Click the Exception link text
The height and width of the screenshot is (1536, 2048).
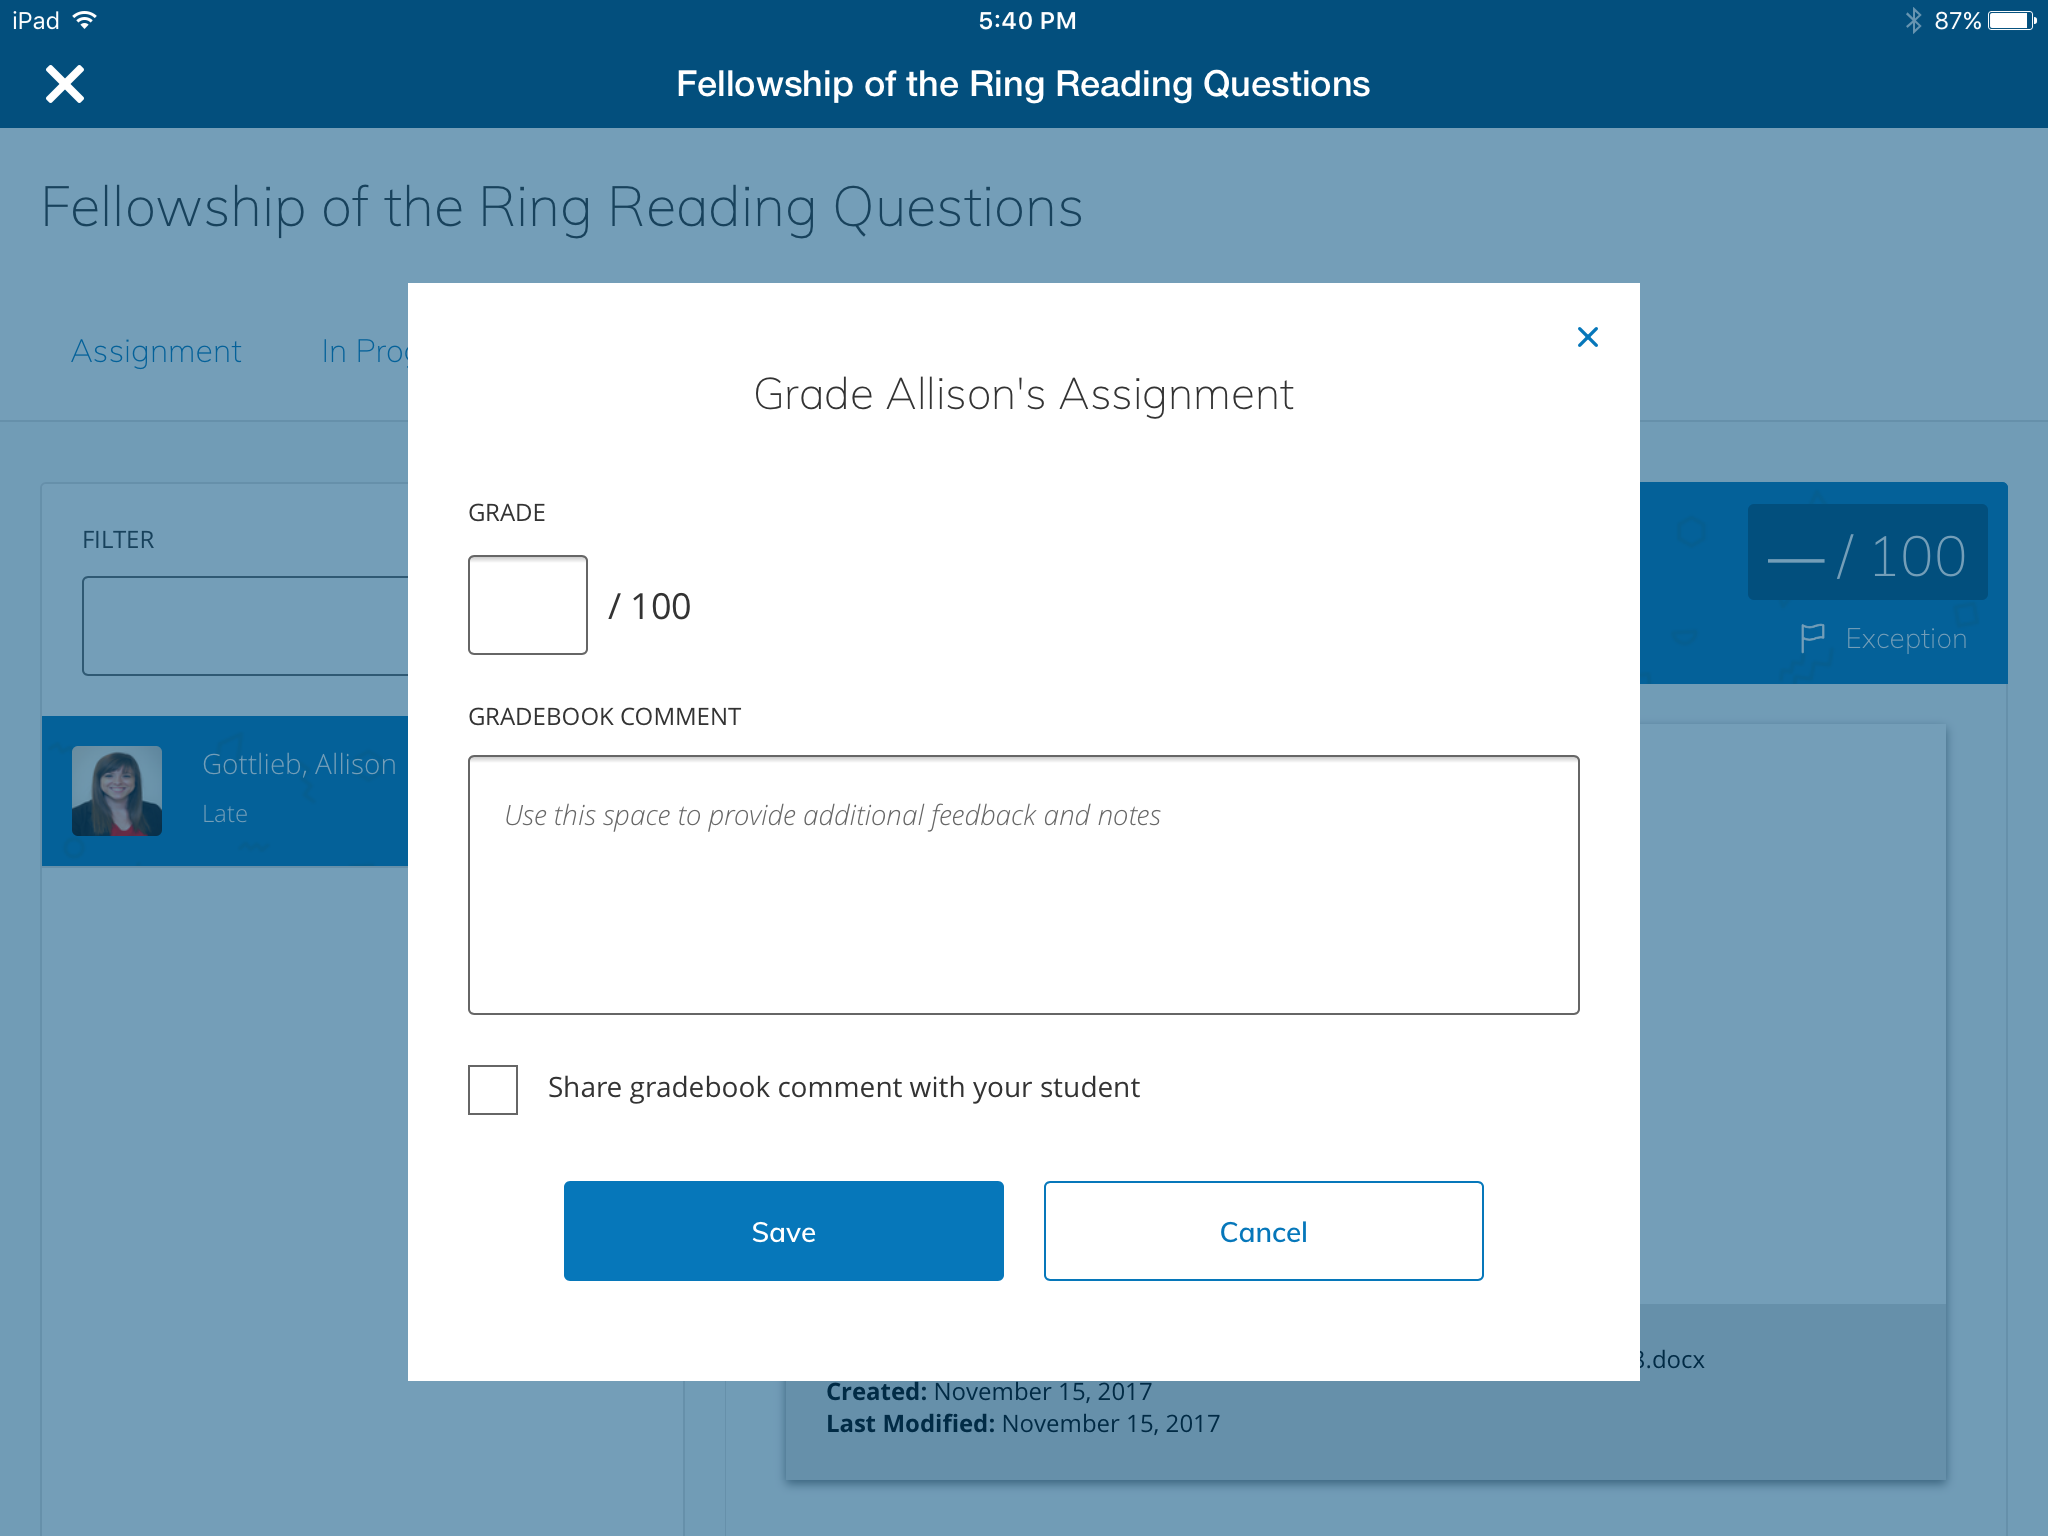(x=1905, y=638)
